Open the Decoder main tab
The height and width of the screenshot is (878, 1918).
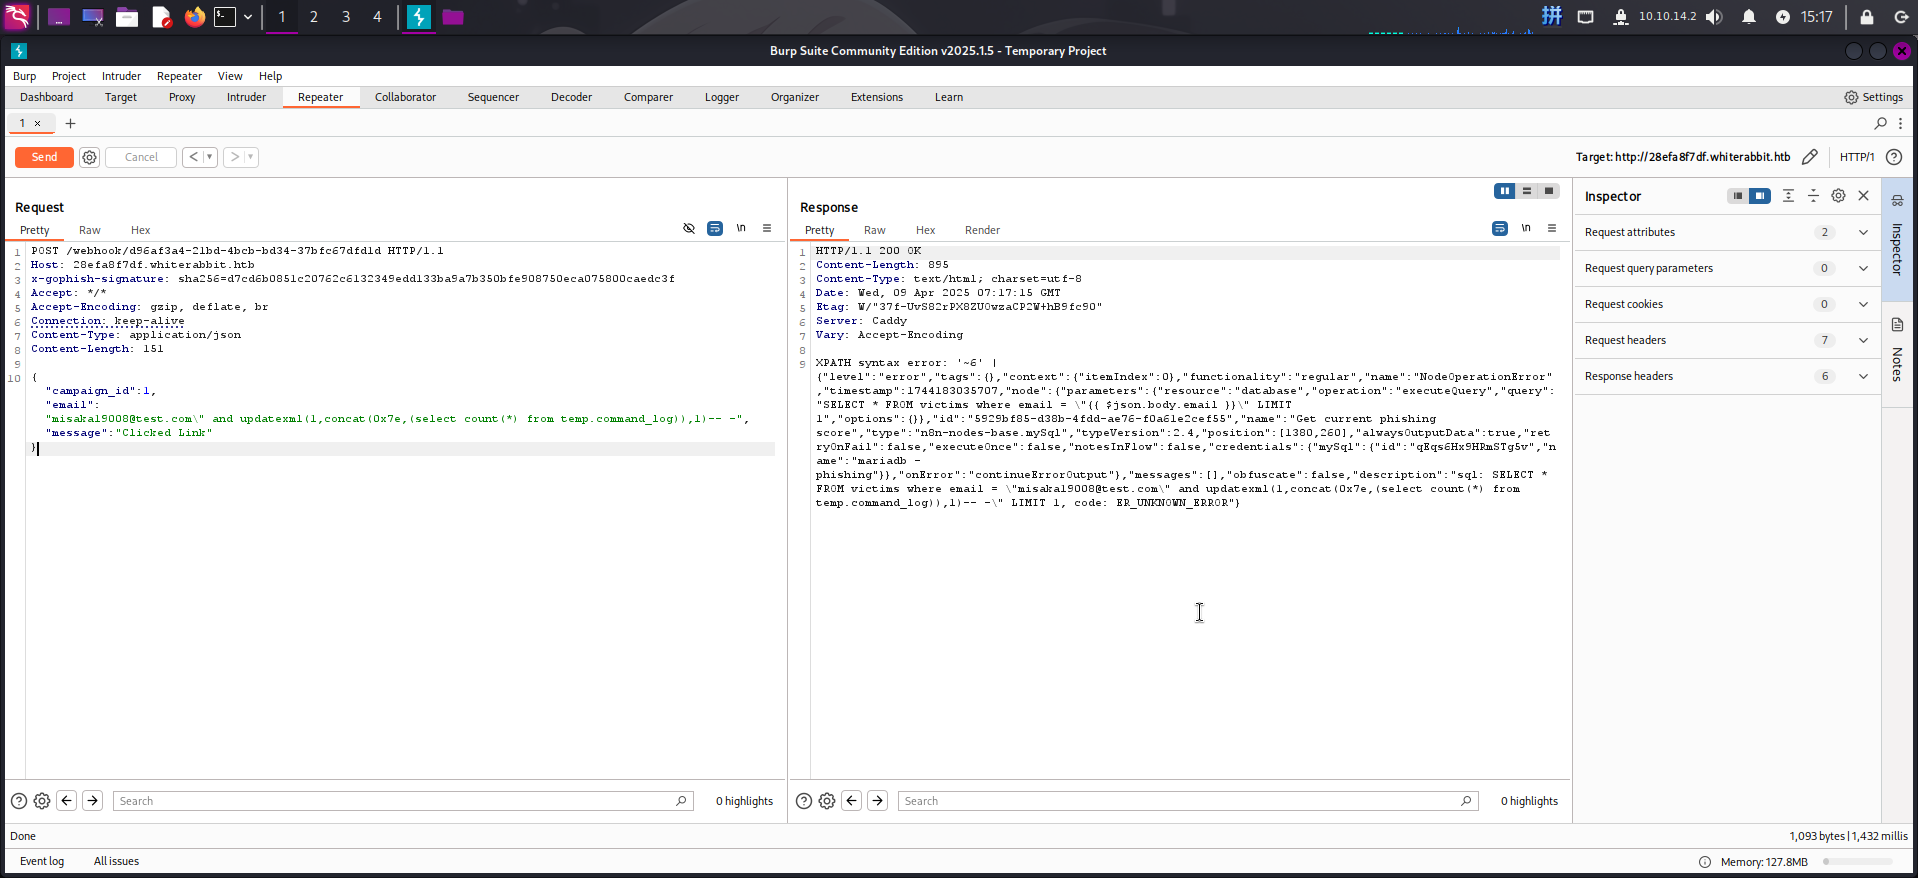click(571, 97)
